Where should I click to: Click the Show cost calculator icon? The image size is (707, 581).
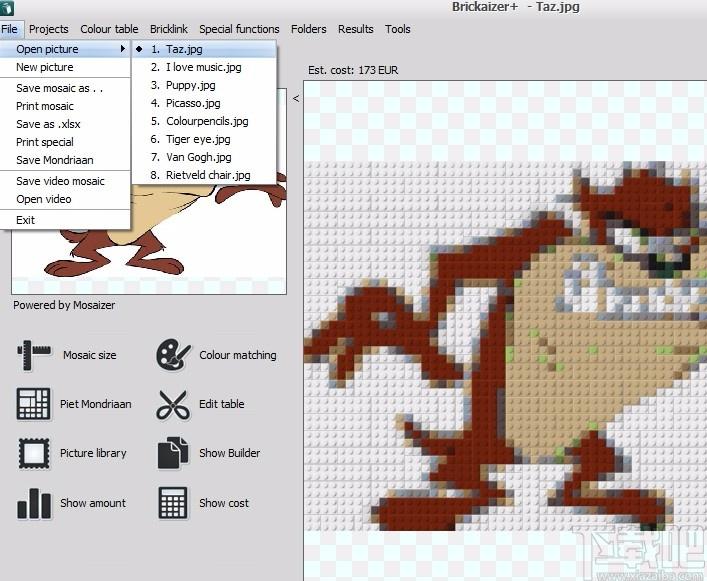[173, 503]
